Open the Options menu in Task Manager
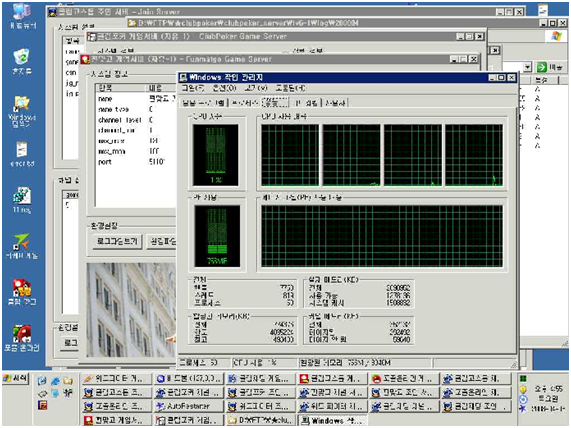The width and height of the screenshot is (571, 428). coord(224,88)
